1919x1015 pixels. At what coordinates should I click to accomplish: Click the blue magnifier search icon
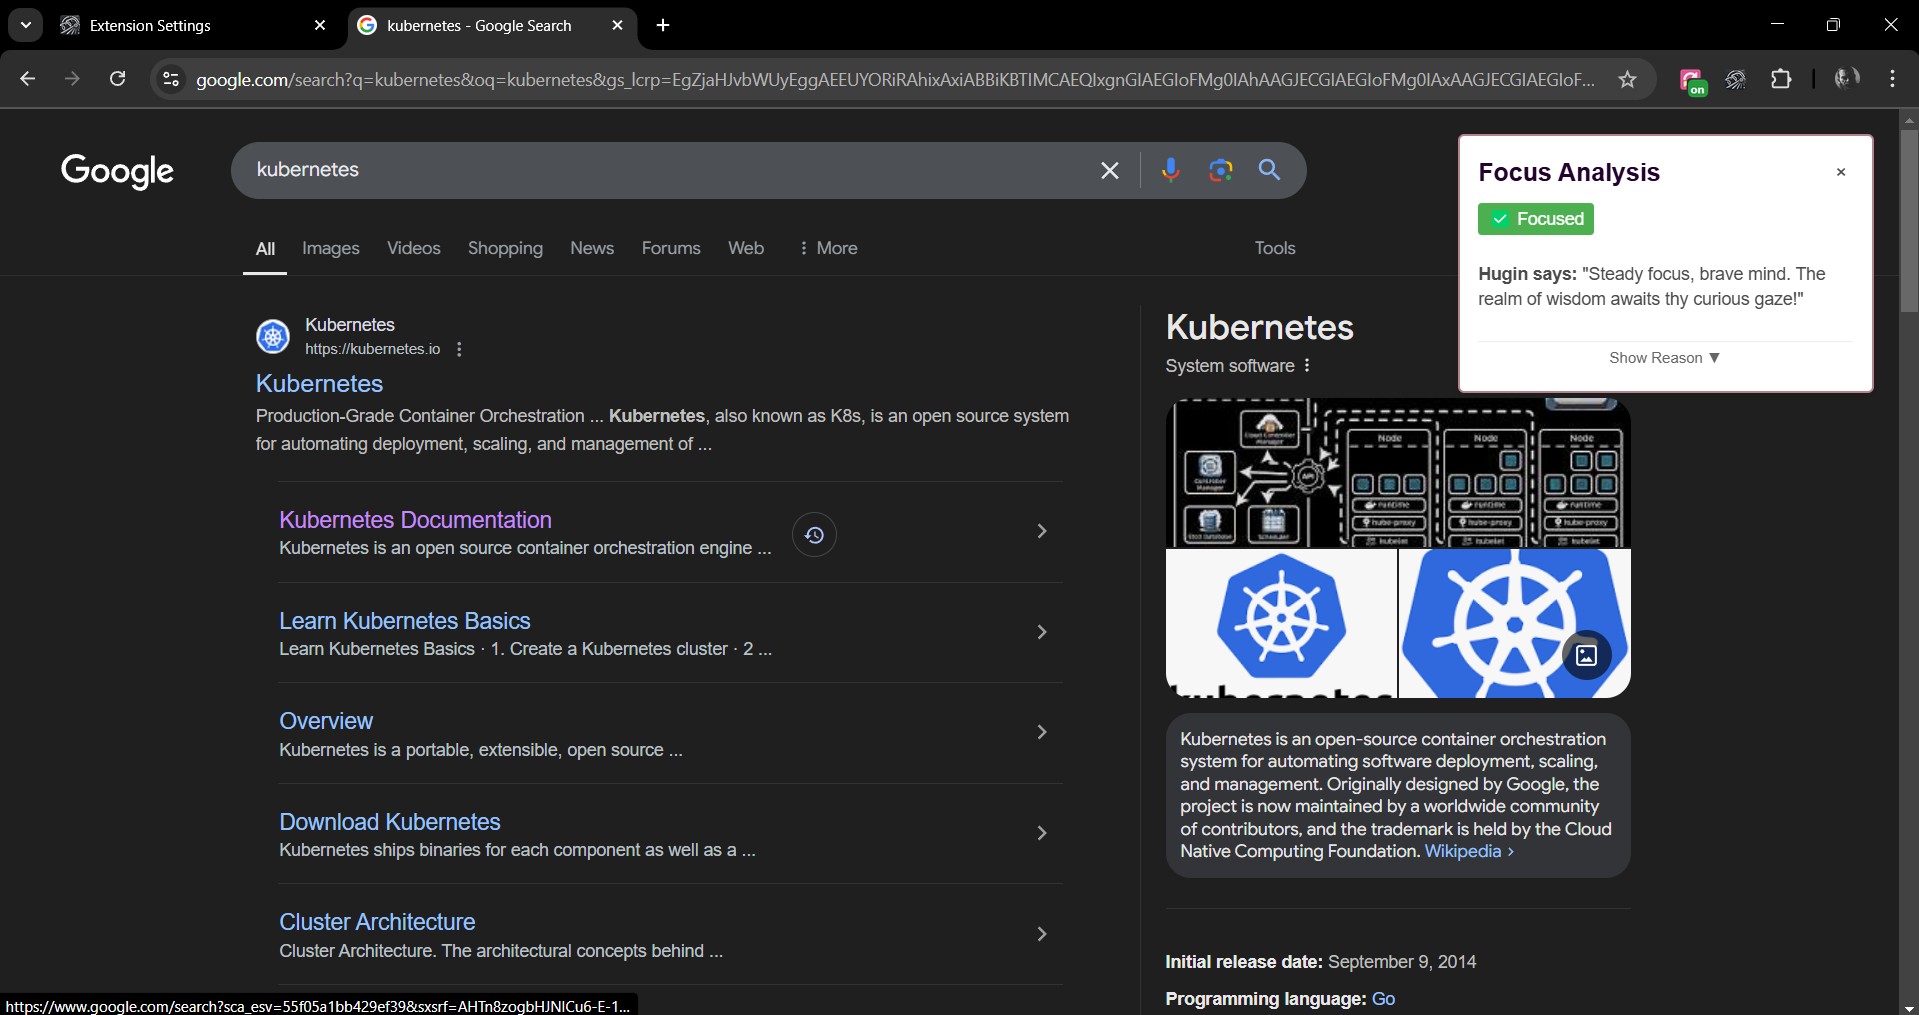coord(1269,170)
